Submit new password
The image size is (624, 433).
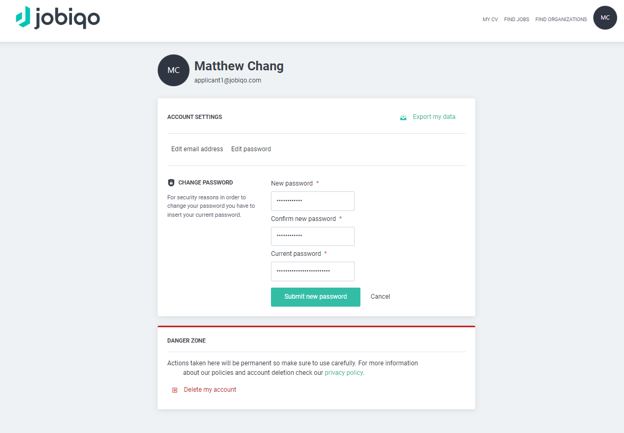coord(316,297)
